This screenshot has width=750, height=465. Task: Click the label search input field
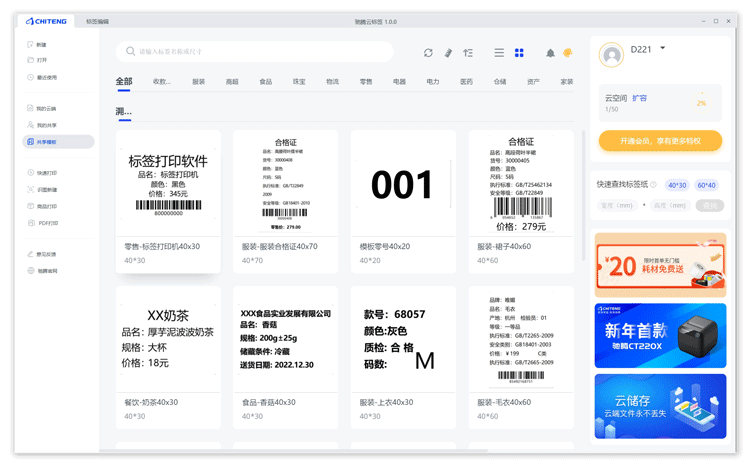[260, 52]
